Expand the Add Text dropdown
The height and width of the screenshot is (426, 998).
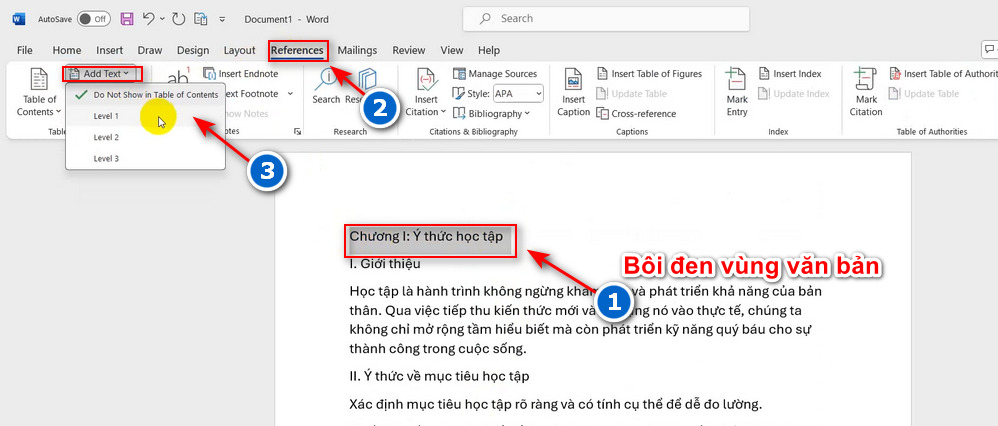coord(101,74)
